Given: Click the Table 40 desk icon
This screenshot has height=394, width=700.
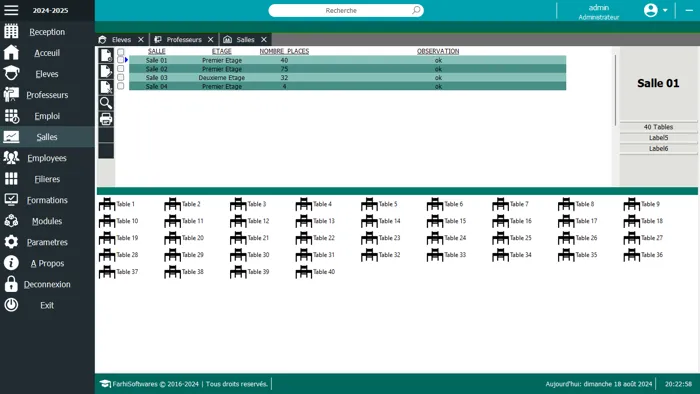Looking at the screenshot, I should tap(304, 272).
